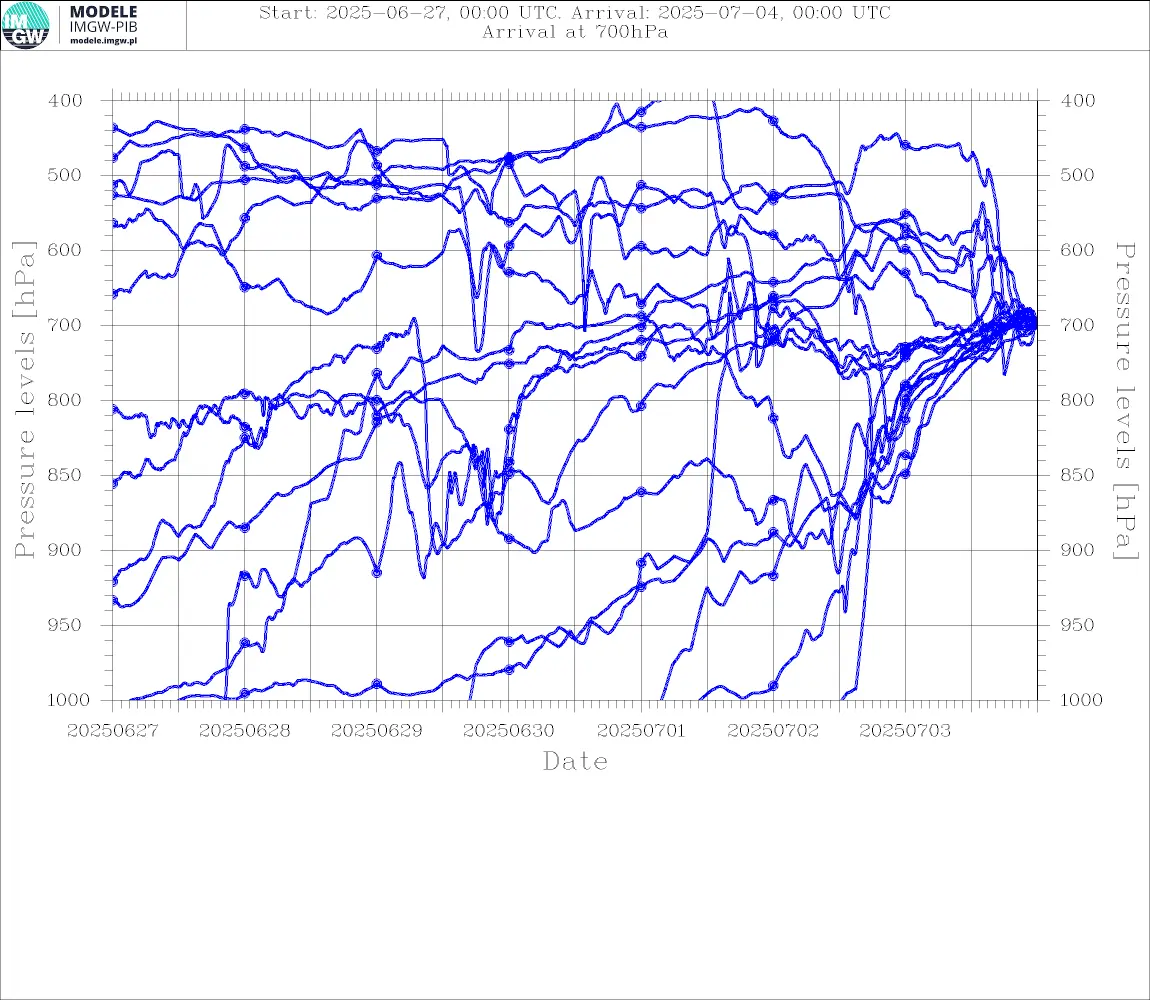Click the 20250627 date label
This screenshot has height=1000, width=1150.
coord(112,731)
